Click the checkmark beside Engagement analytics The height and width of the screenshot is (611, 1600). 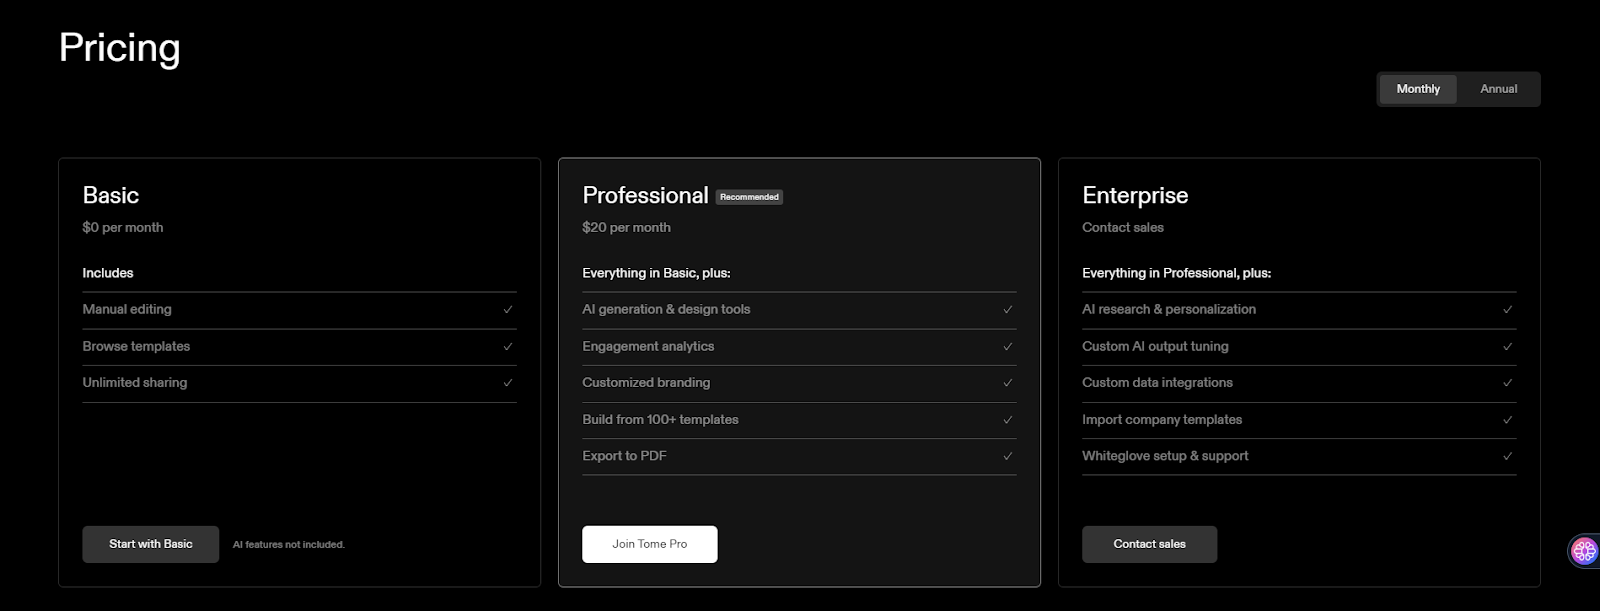(1008, 347)
